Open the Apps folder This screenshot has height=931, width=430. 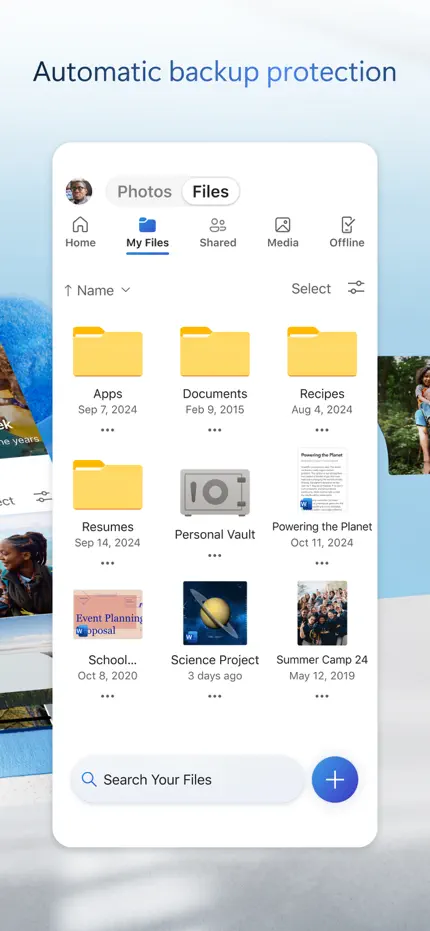[108, 352]
